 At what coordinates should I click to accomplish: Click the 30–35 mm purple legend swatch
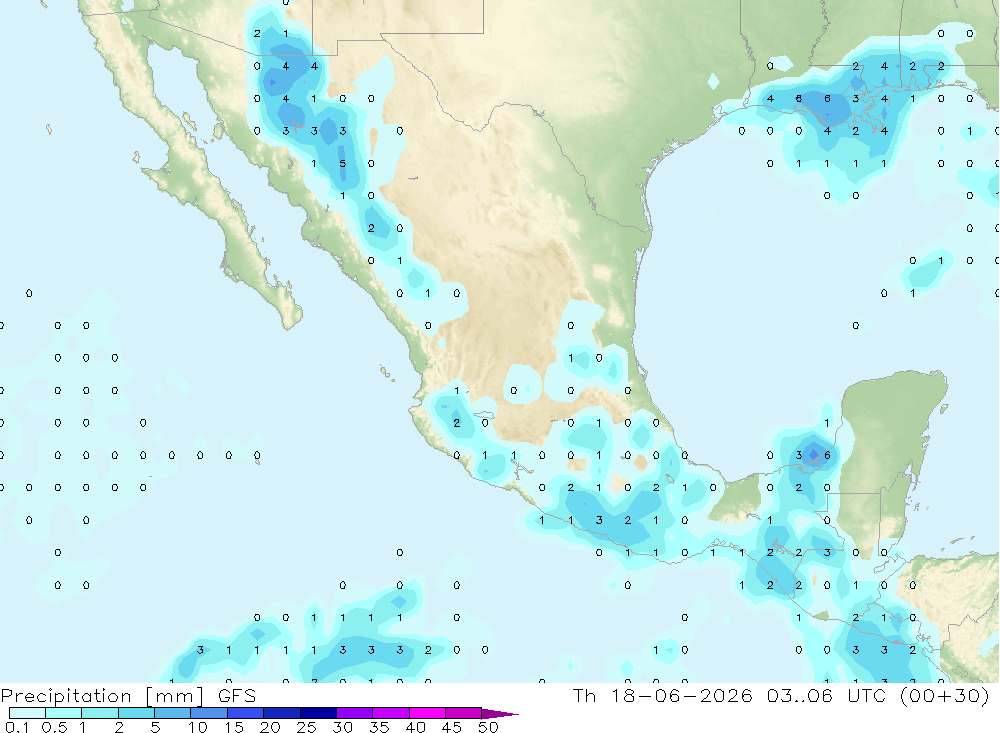[355, 713]
